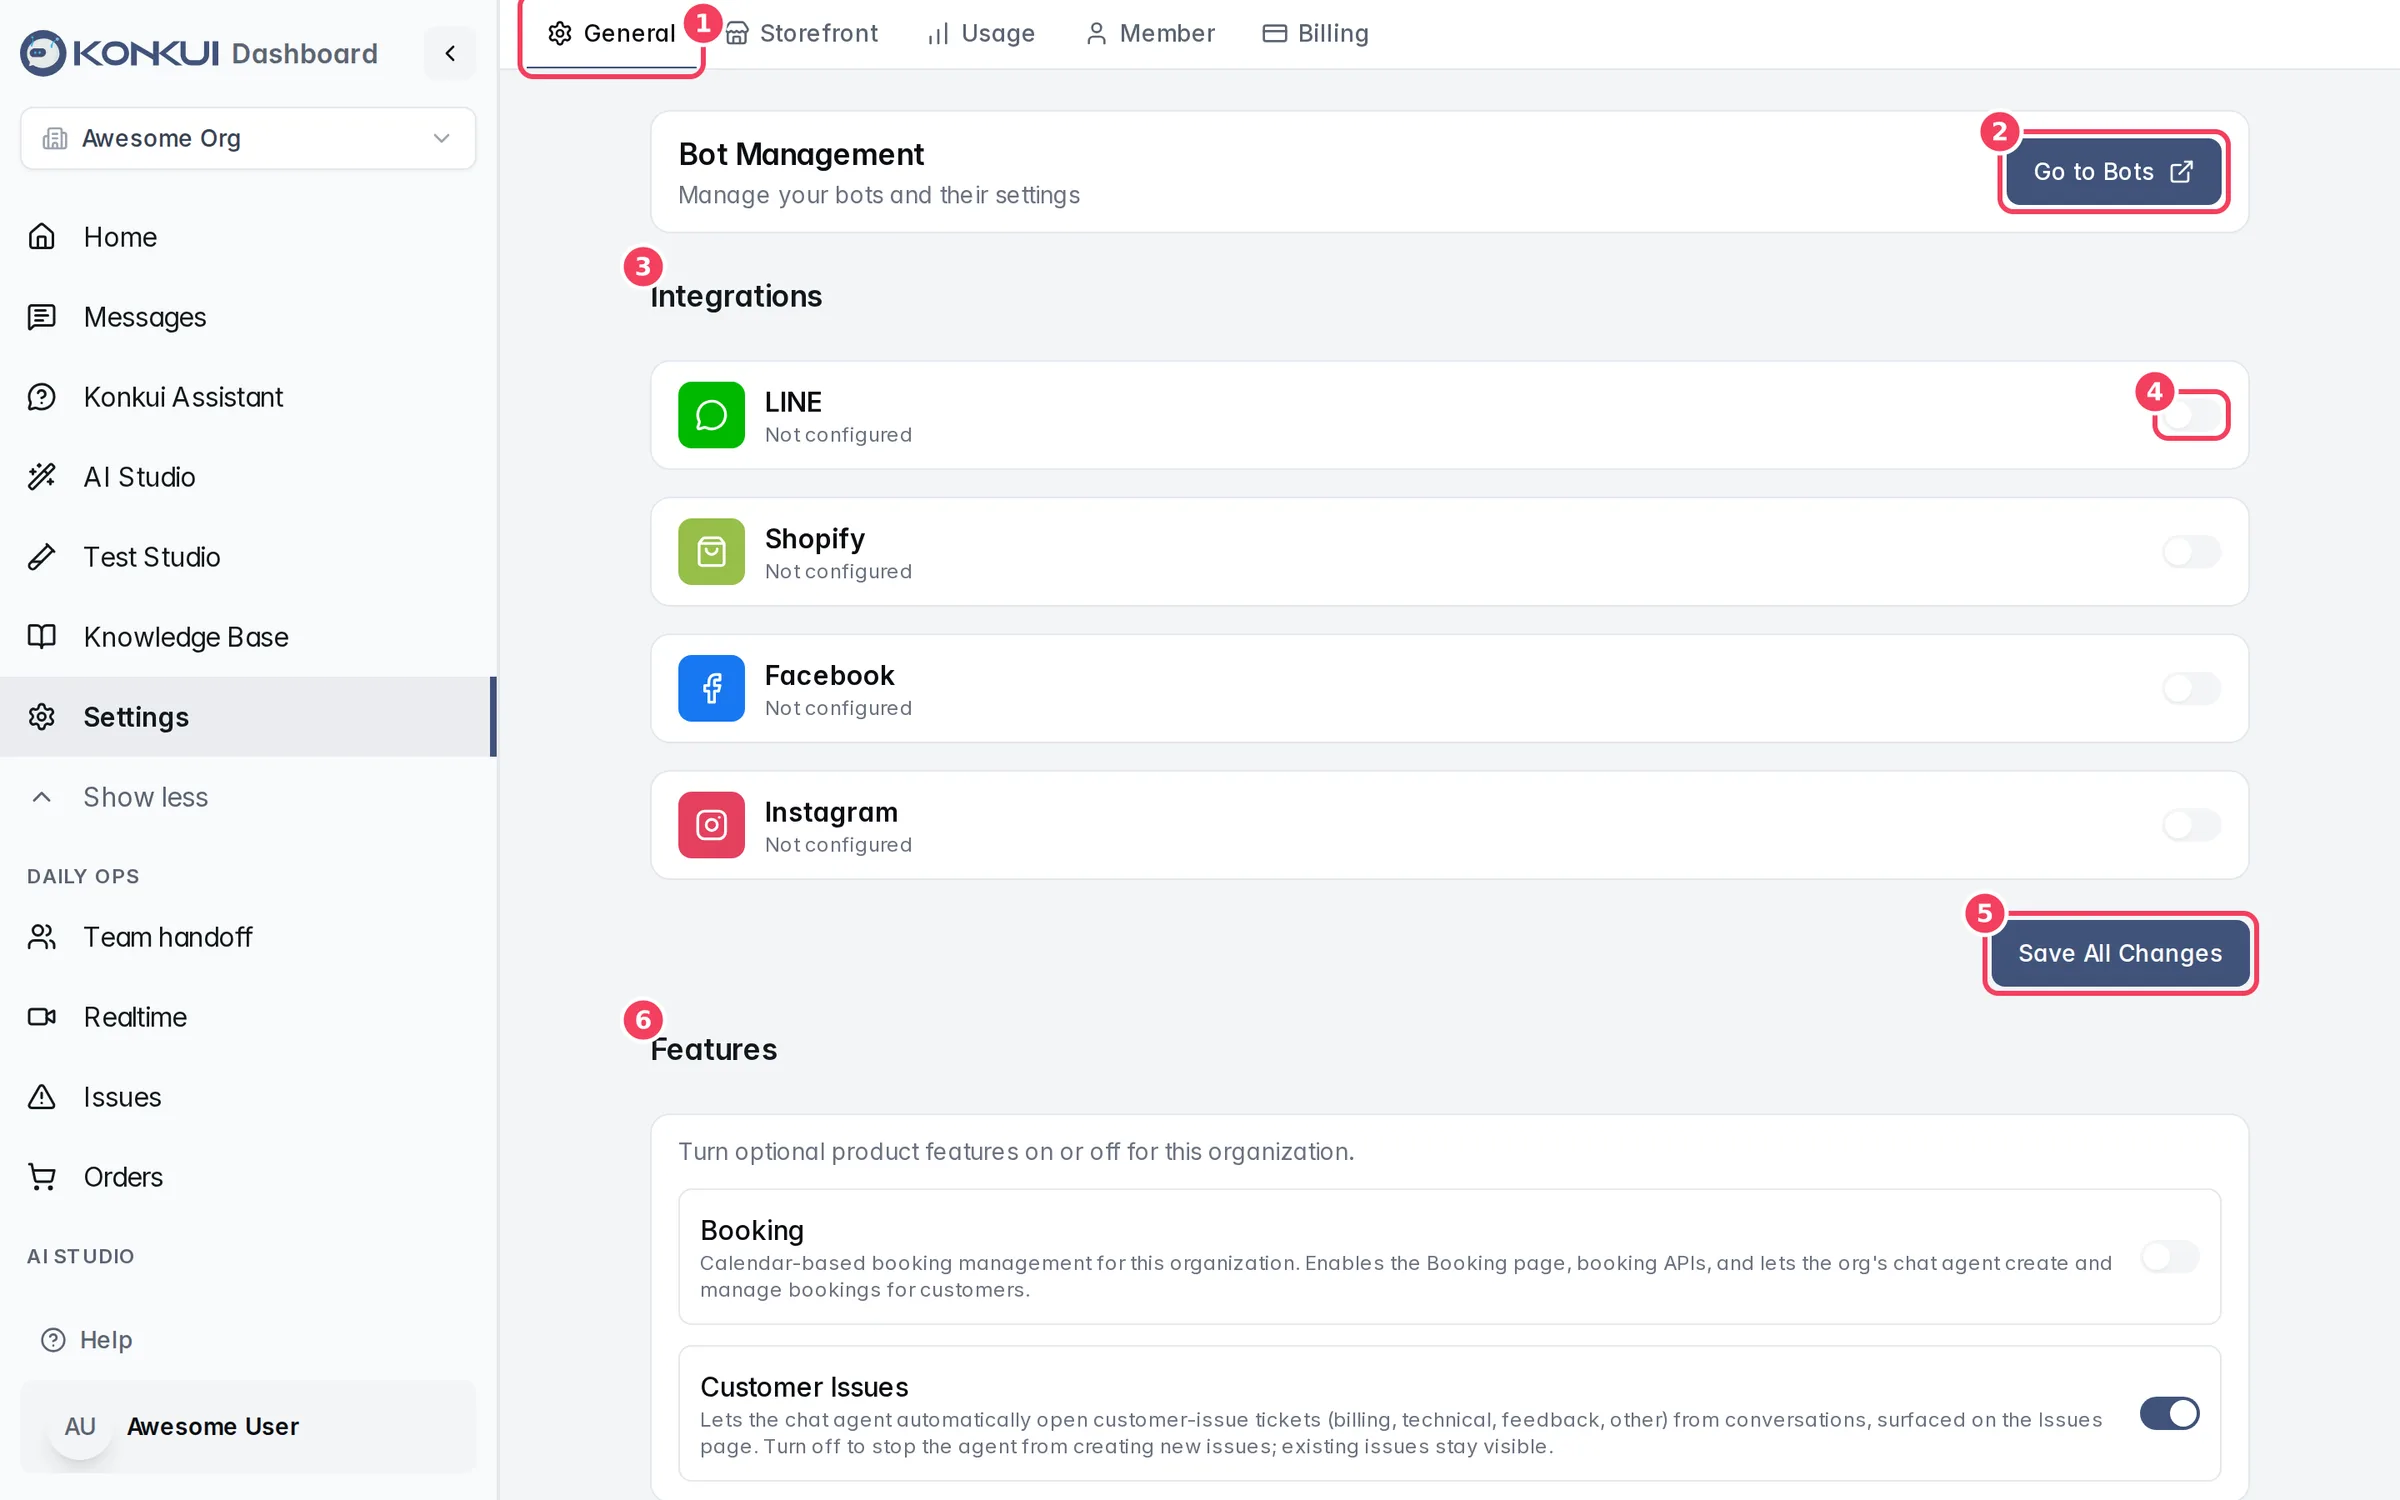The height and width of the screenshot is (1500, 2400).
Task: Click the Settings gear icon in sidebar
Action: pos(41,717)
